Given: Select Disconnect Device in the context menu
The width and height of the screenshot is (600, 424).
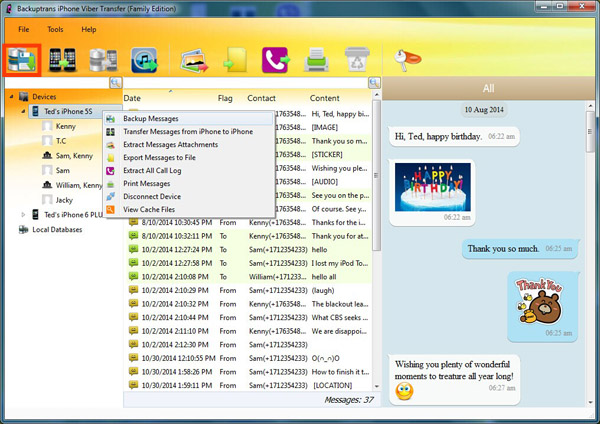Looking at the screenshot, I should 150,195.
